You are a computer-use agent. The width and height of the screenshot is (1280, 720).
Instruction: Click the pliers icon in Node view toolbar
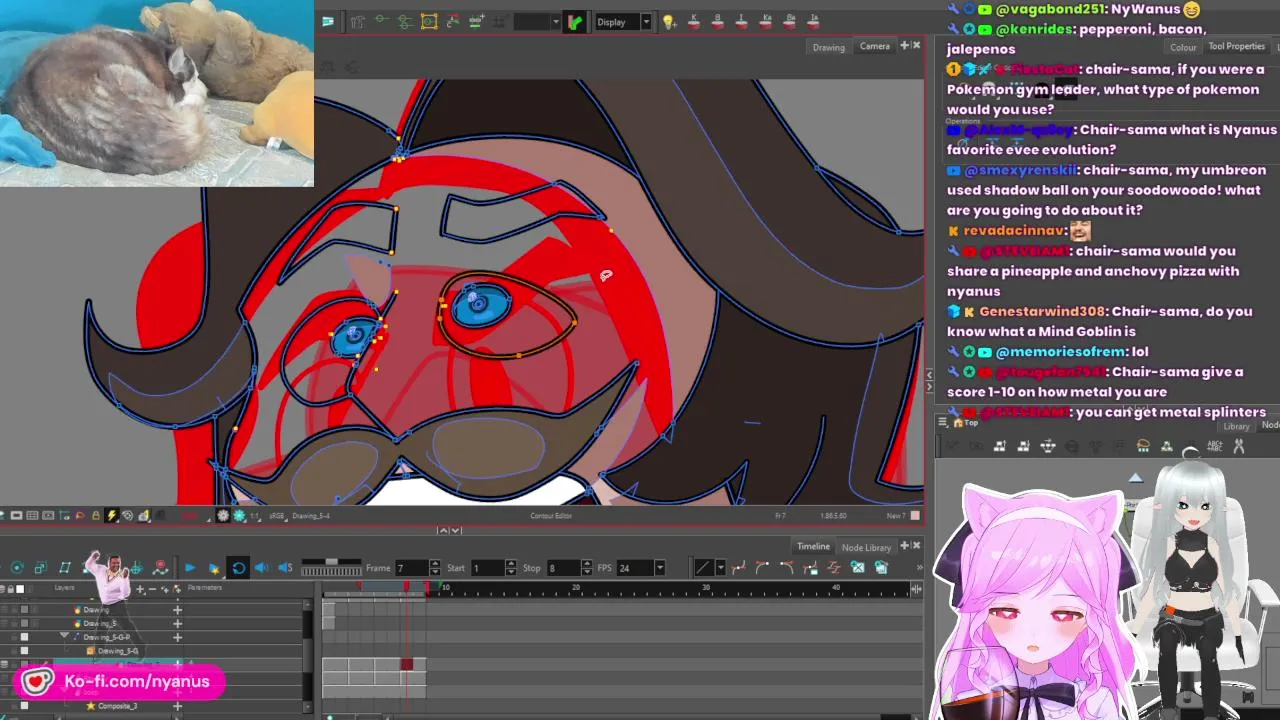tap(1239, 446)
